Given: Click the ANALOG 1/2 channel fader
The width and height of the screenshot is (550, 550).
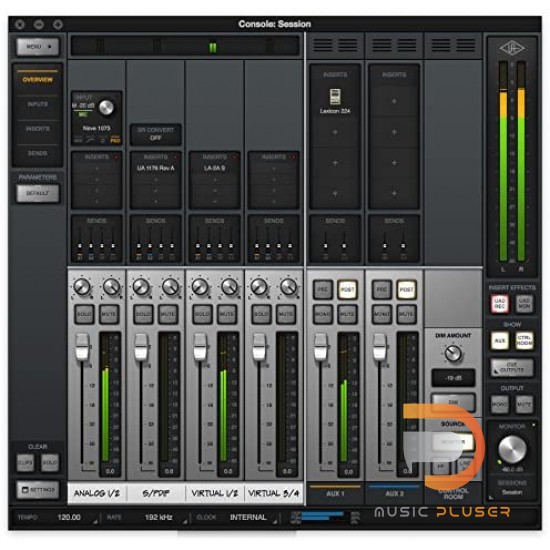Looking at the screenshot, I should [x=82, y=347].
